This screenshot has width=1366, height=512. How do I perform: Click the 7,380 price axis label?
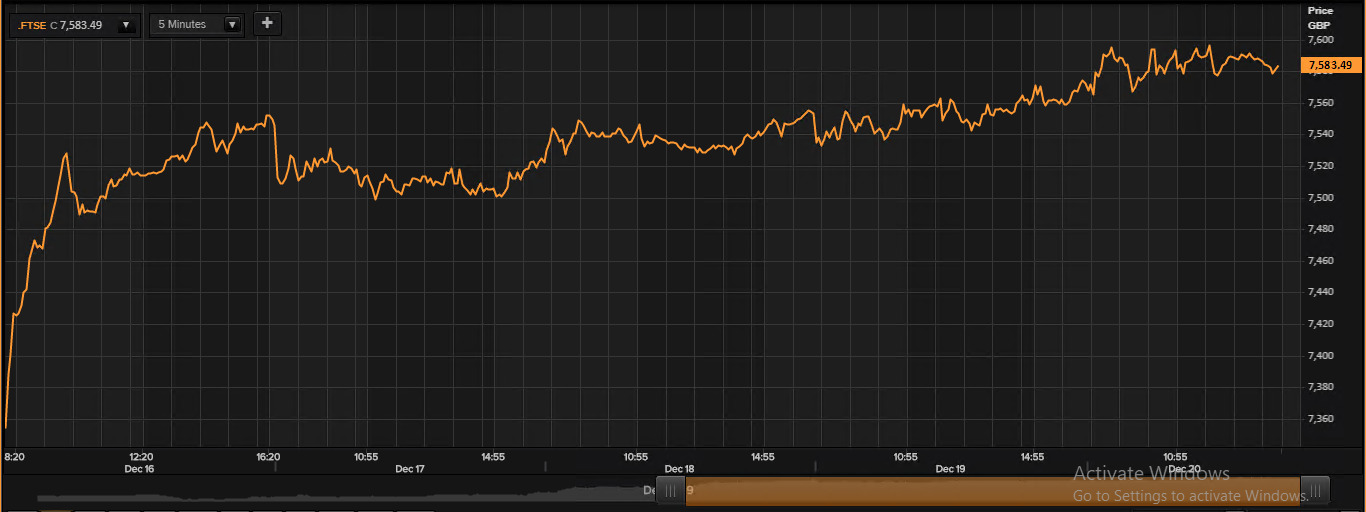[1320, 387]
